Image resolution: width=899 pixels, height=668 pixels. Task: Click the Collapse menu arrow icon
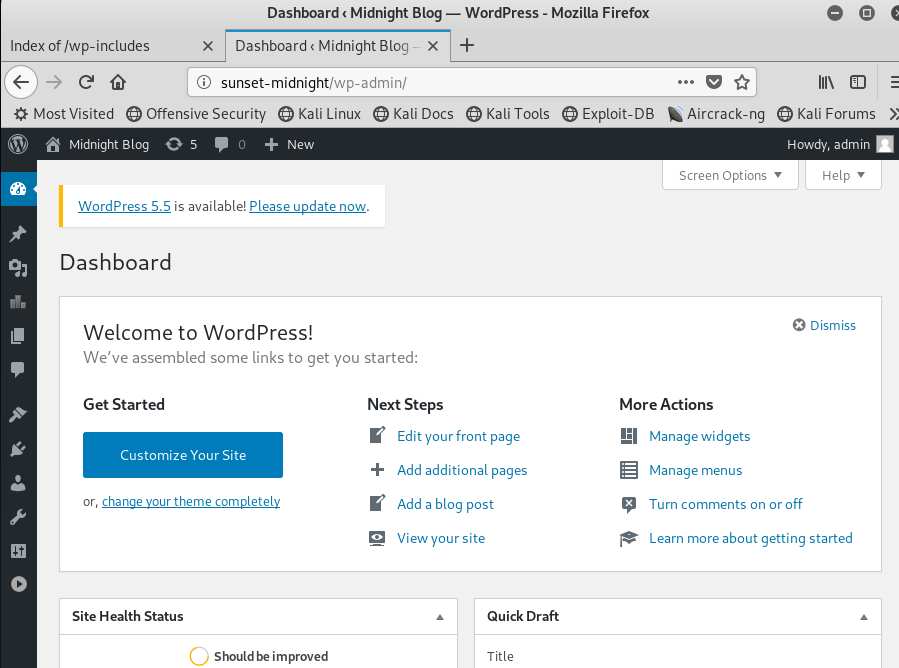click(18, 584)
